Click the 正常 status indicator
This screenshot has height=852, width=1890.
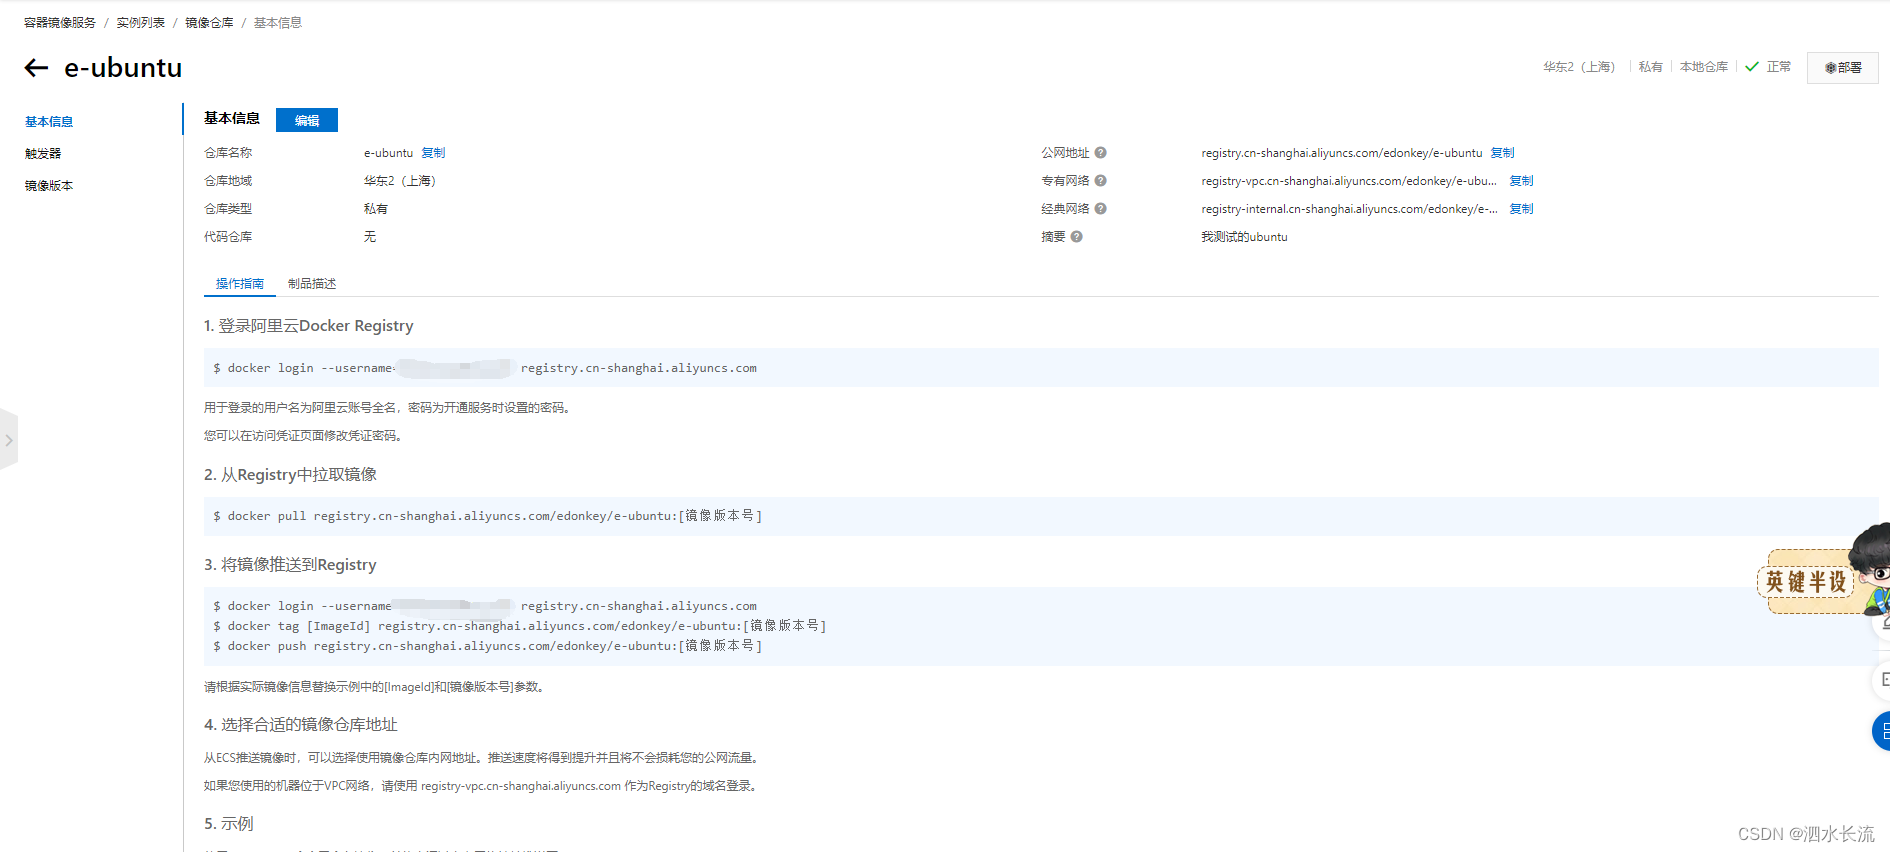[x=1768, y=67]
